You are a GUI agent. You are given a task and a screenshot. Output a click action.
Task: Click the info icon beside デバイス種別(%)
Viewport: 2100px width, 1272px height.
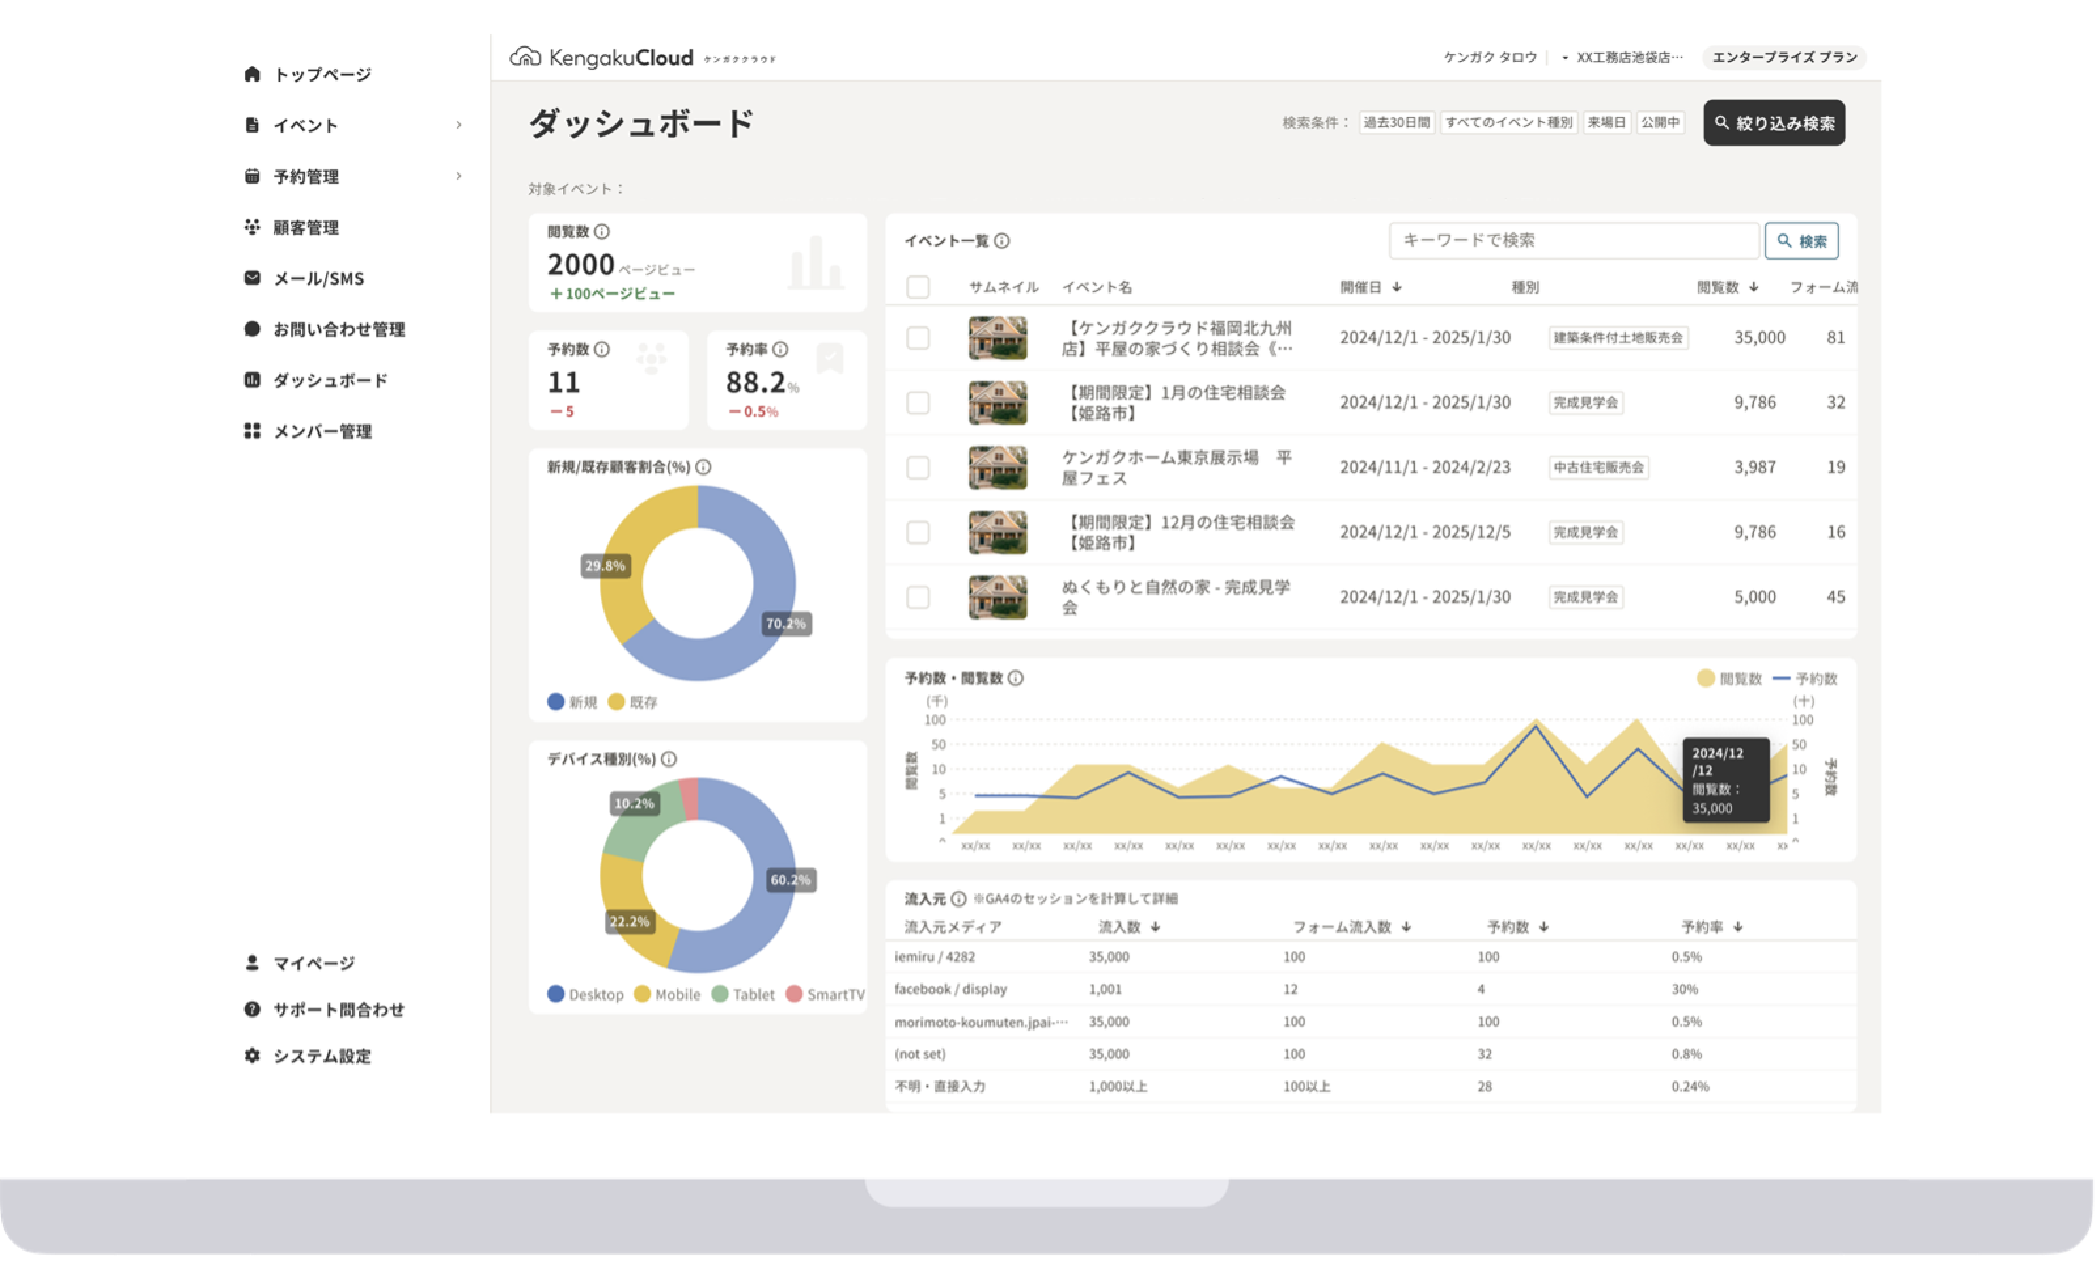[x=669, y=759]
